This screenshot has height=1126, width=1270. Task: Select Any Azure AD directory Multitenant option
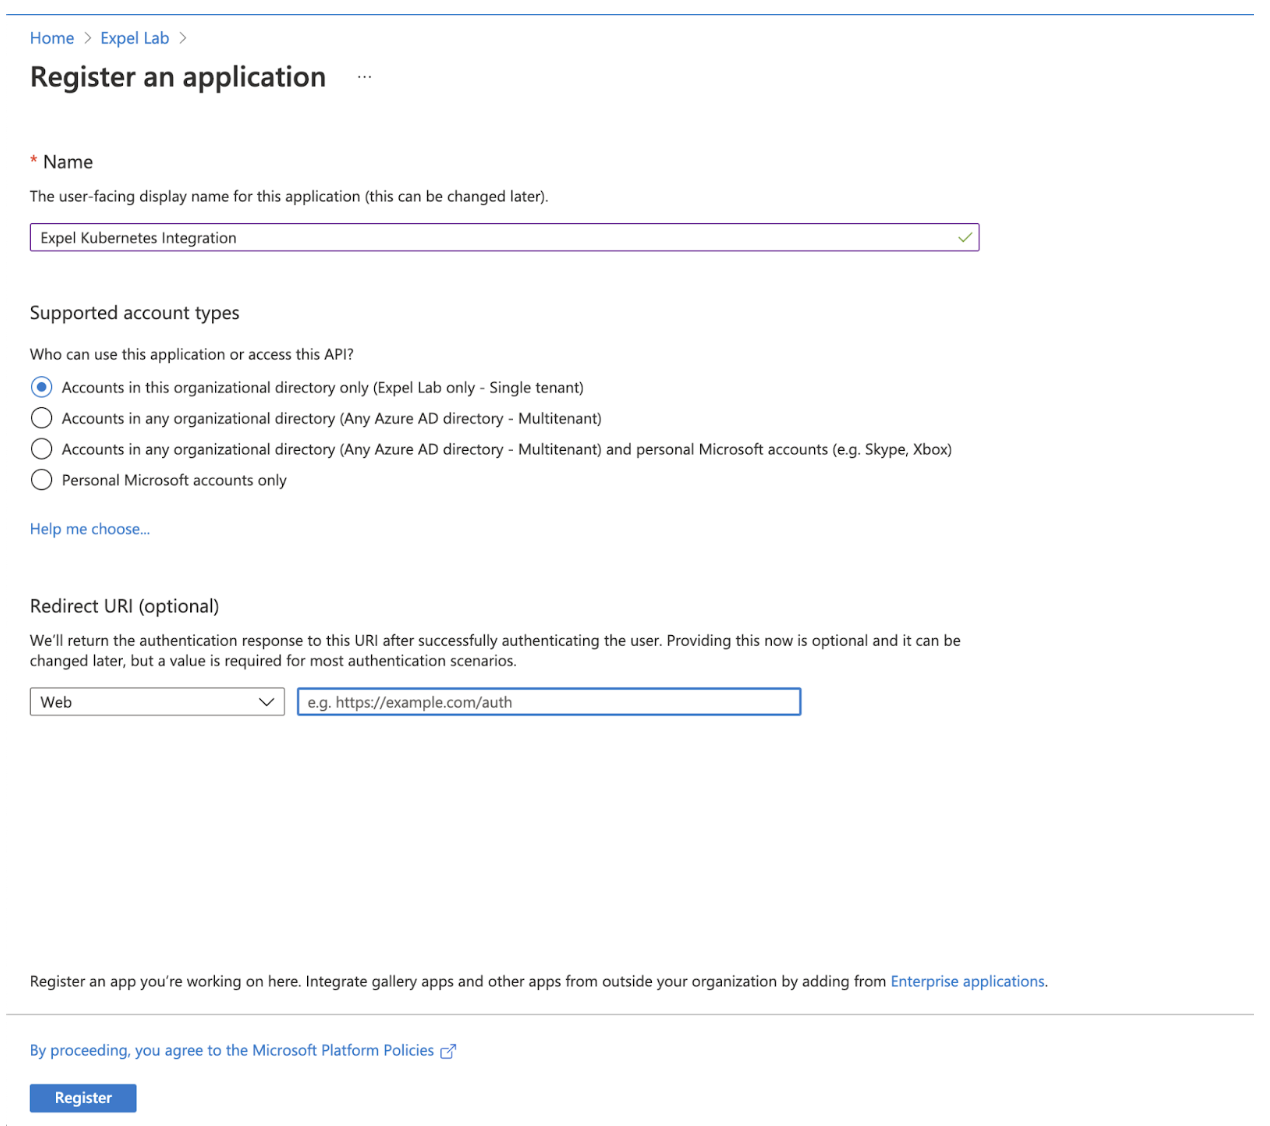(41, 418)
